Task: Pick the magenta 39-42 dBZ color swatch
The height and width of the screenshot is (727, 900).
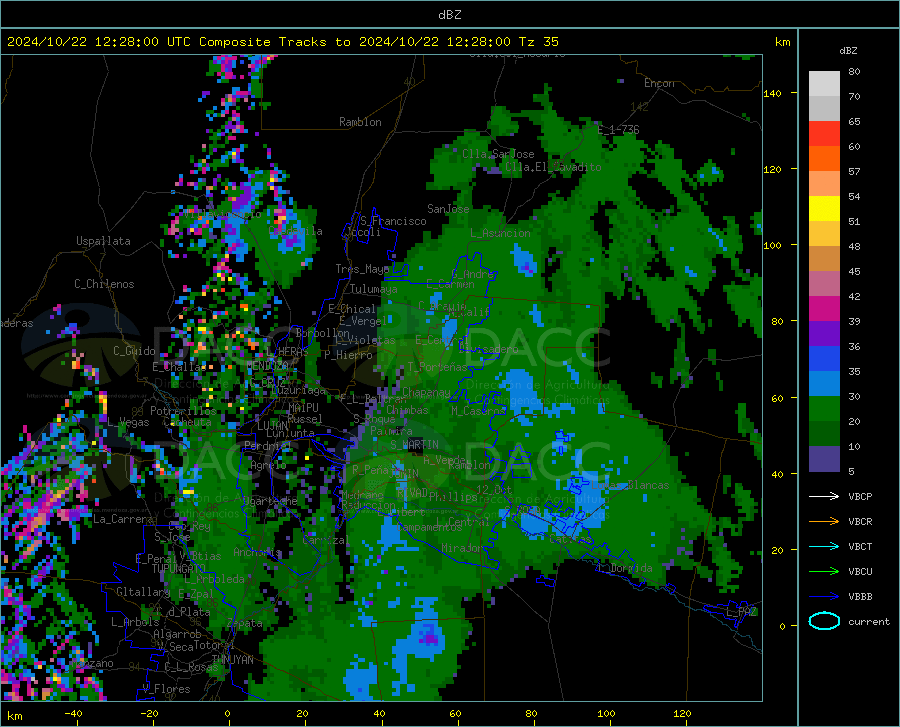Action: 824,309
